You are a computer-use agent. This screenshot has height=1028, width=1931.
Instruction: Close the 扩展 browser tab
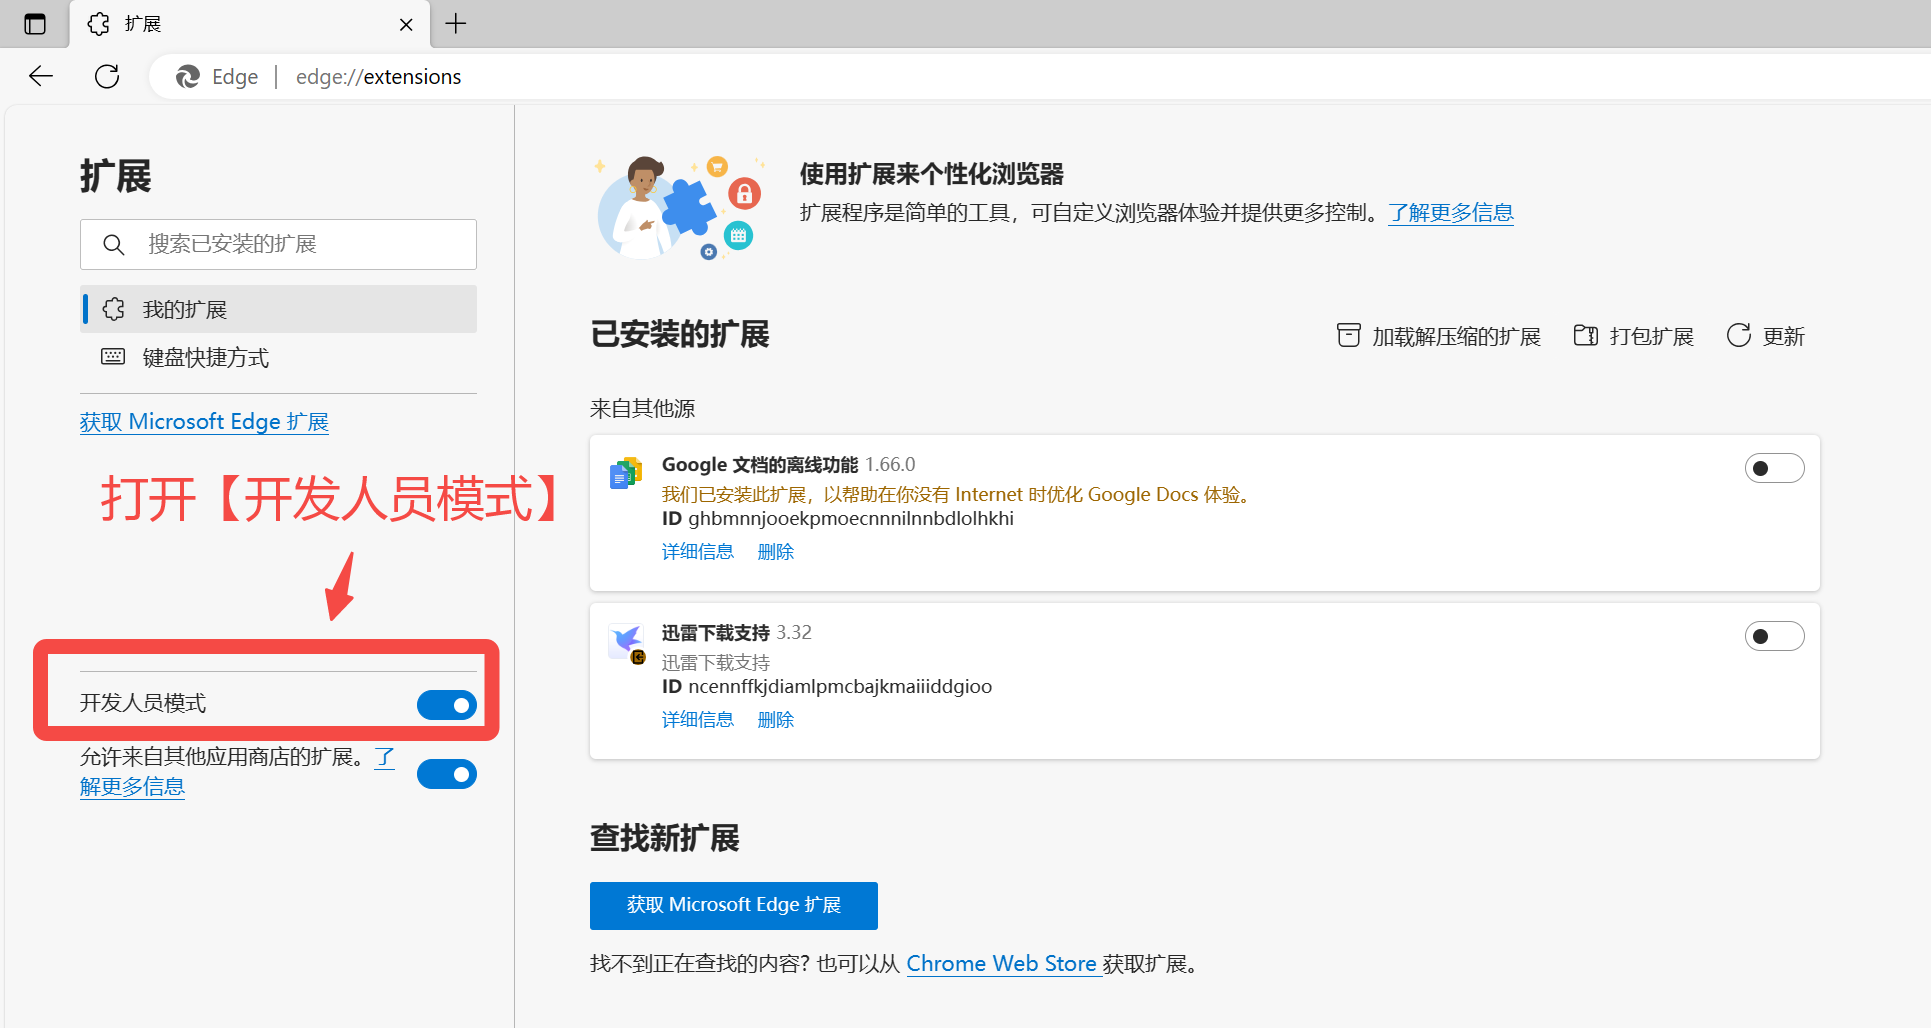click(x=406, y=24)
